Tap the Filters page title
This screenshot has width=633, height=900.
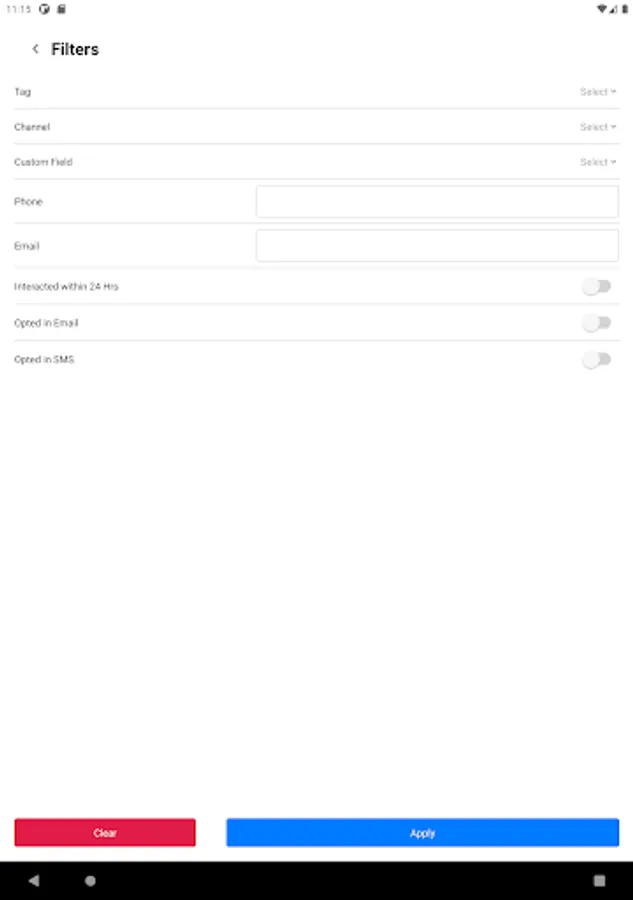pyautogui.click(x=75, y=49)
